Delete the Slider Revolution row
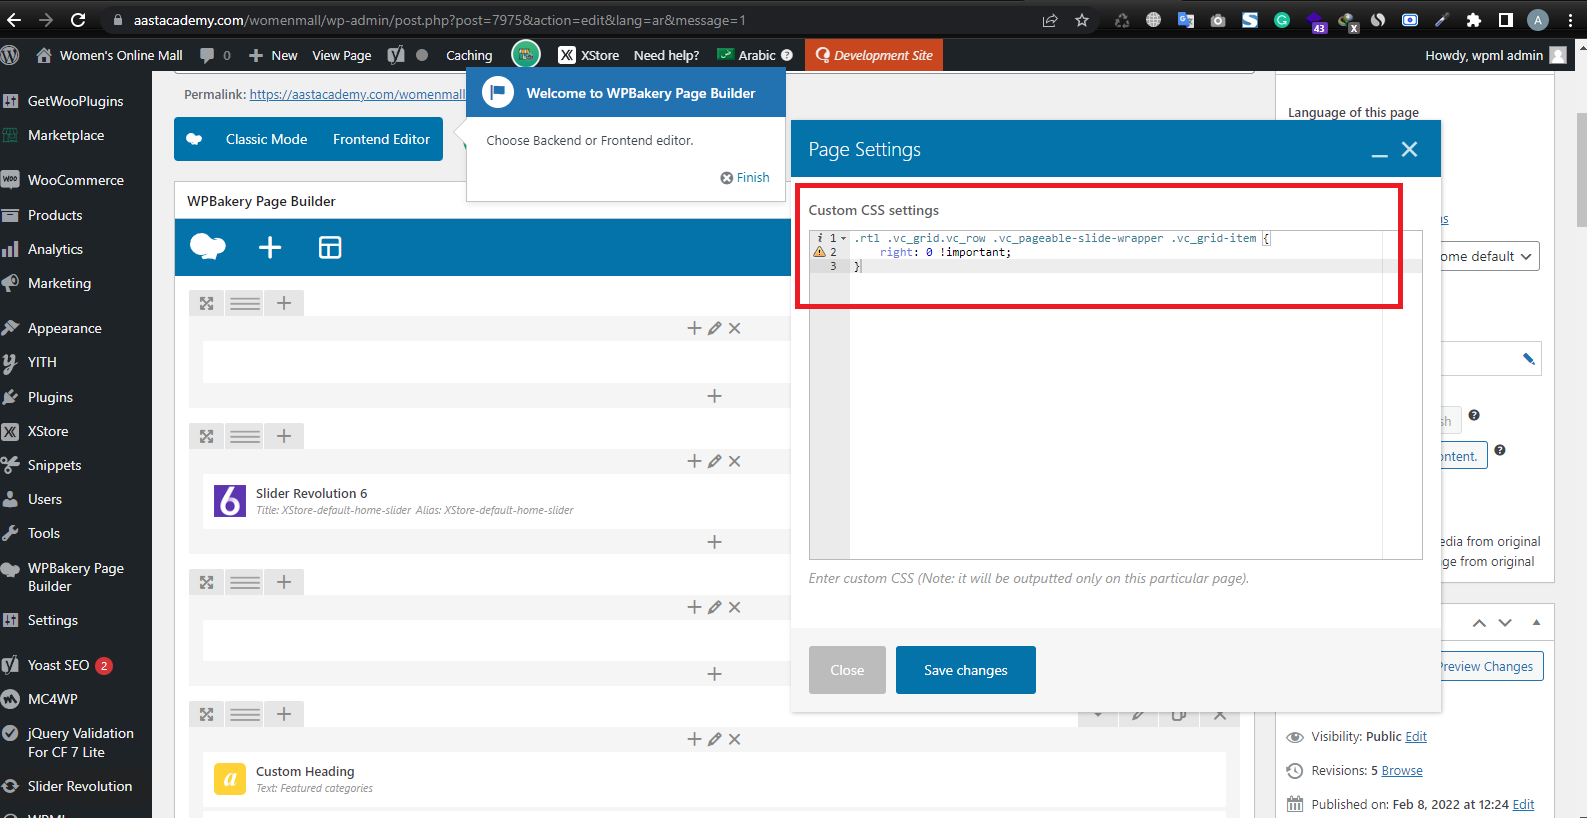This screenshot has width=1587, height=818. pyautogui.click(x=734, y=461)
